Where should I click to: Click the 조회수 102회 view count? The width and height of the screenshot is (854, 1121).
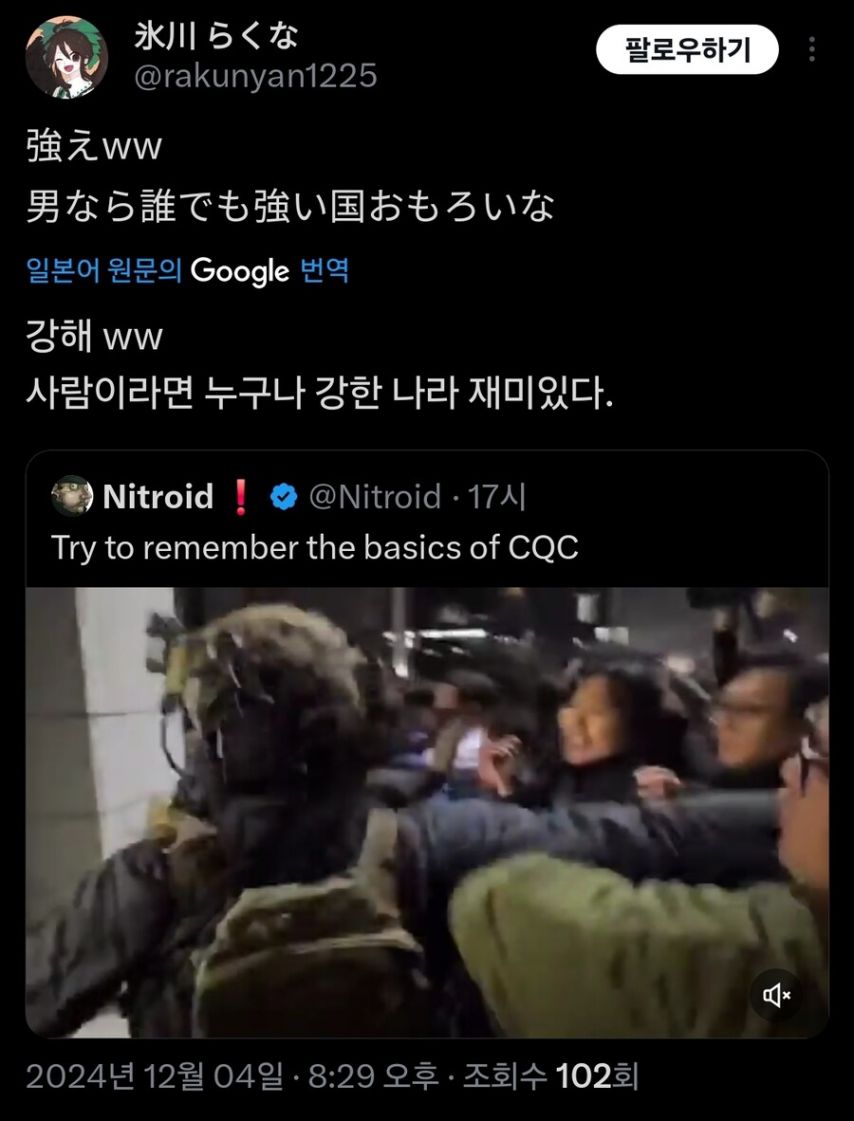(550, 1077)
